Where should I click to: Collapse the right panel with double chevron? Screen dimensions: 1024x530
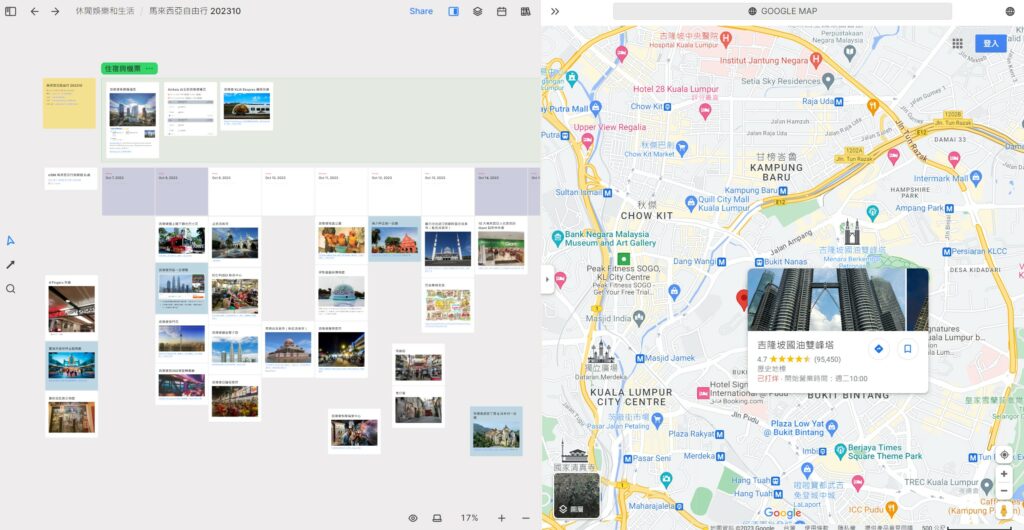point(555,11)
